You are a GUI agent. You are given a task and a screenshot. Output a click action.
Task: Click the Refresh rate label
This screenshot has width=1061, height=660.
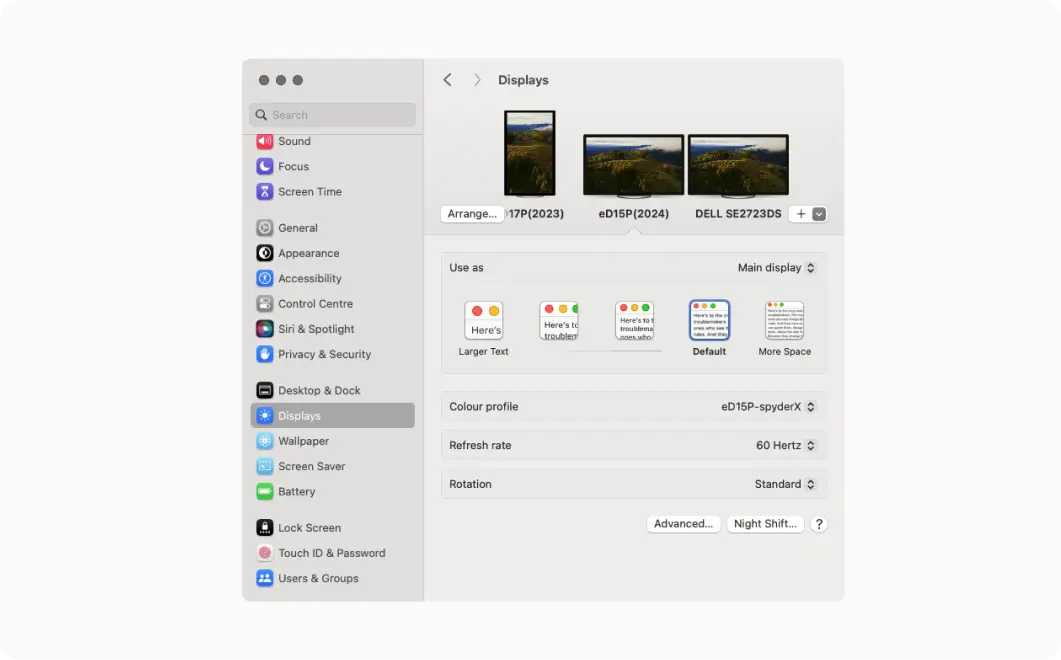(480, 445)
